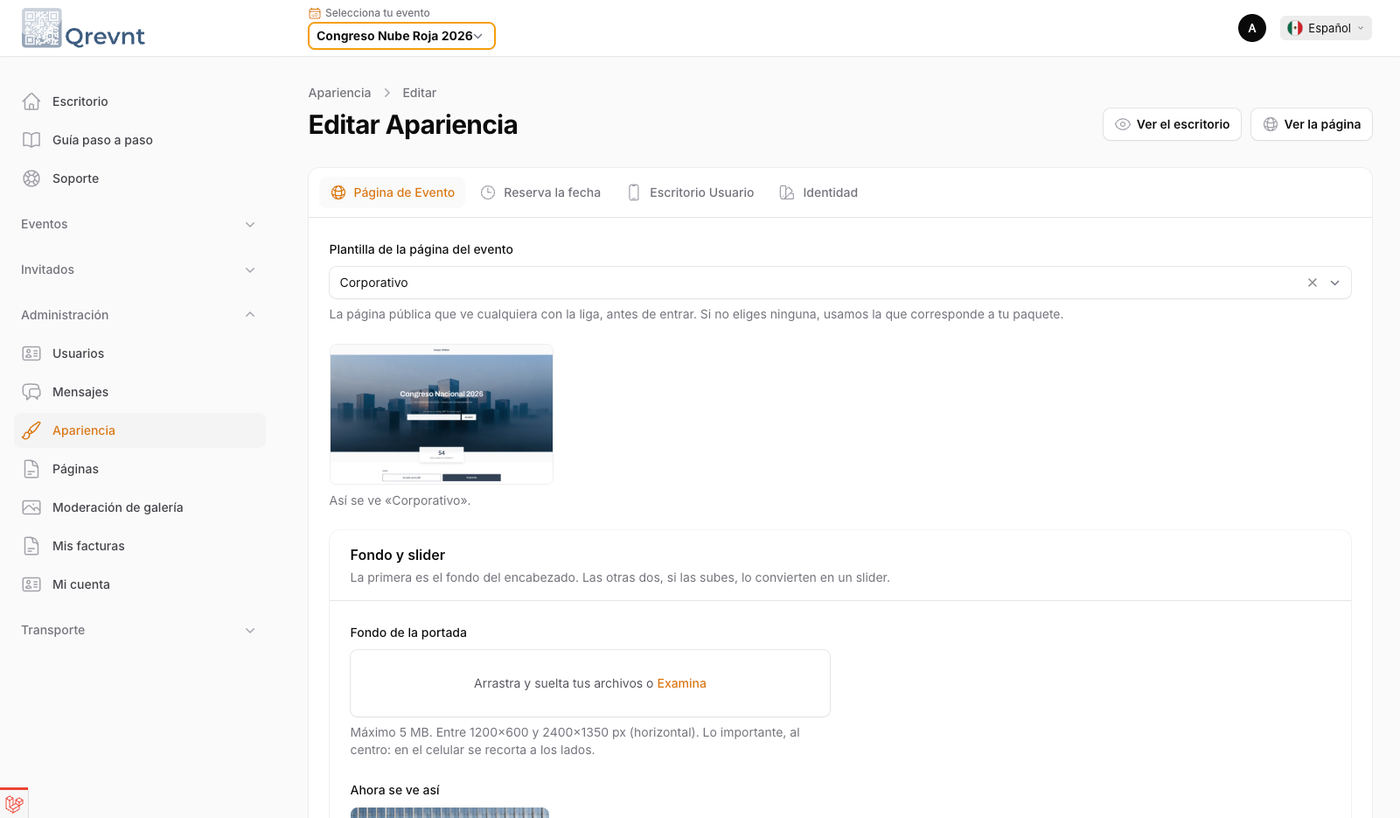Click the red debug icon at the bottom-left corner

coord(14,803)
